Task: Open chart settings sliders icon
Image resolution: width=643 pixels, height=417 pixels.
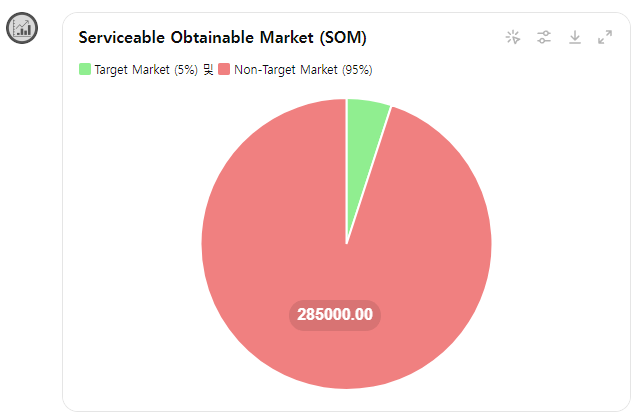Action: 544,37
